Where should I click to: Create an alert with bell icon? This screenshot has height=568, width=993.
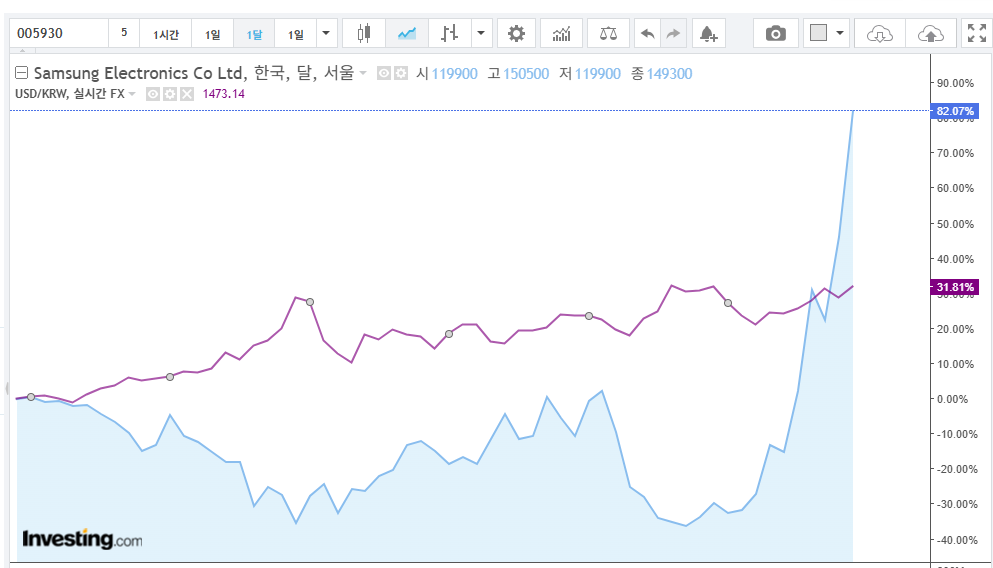(x=708, y=33)
